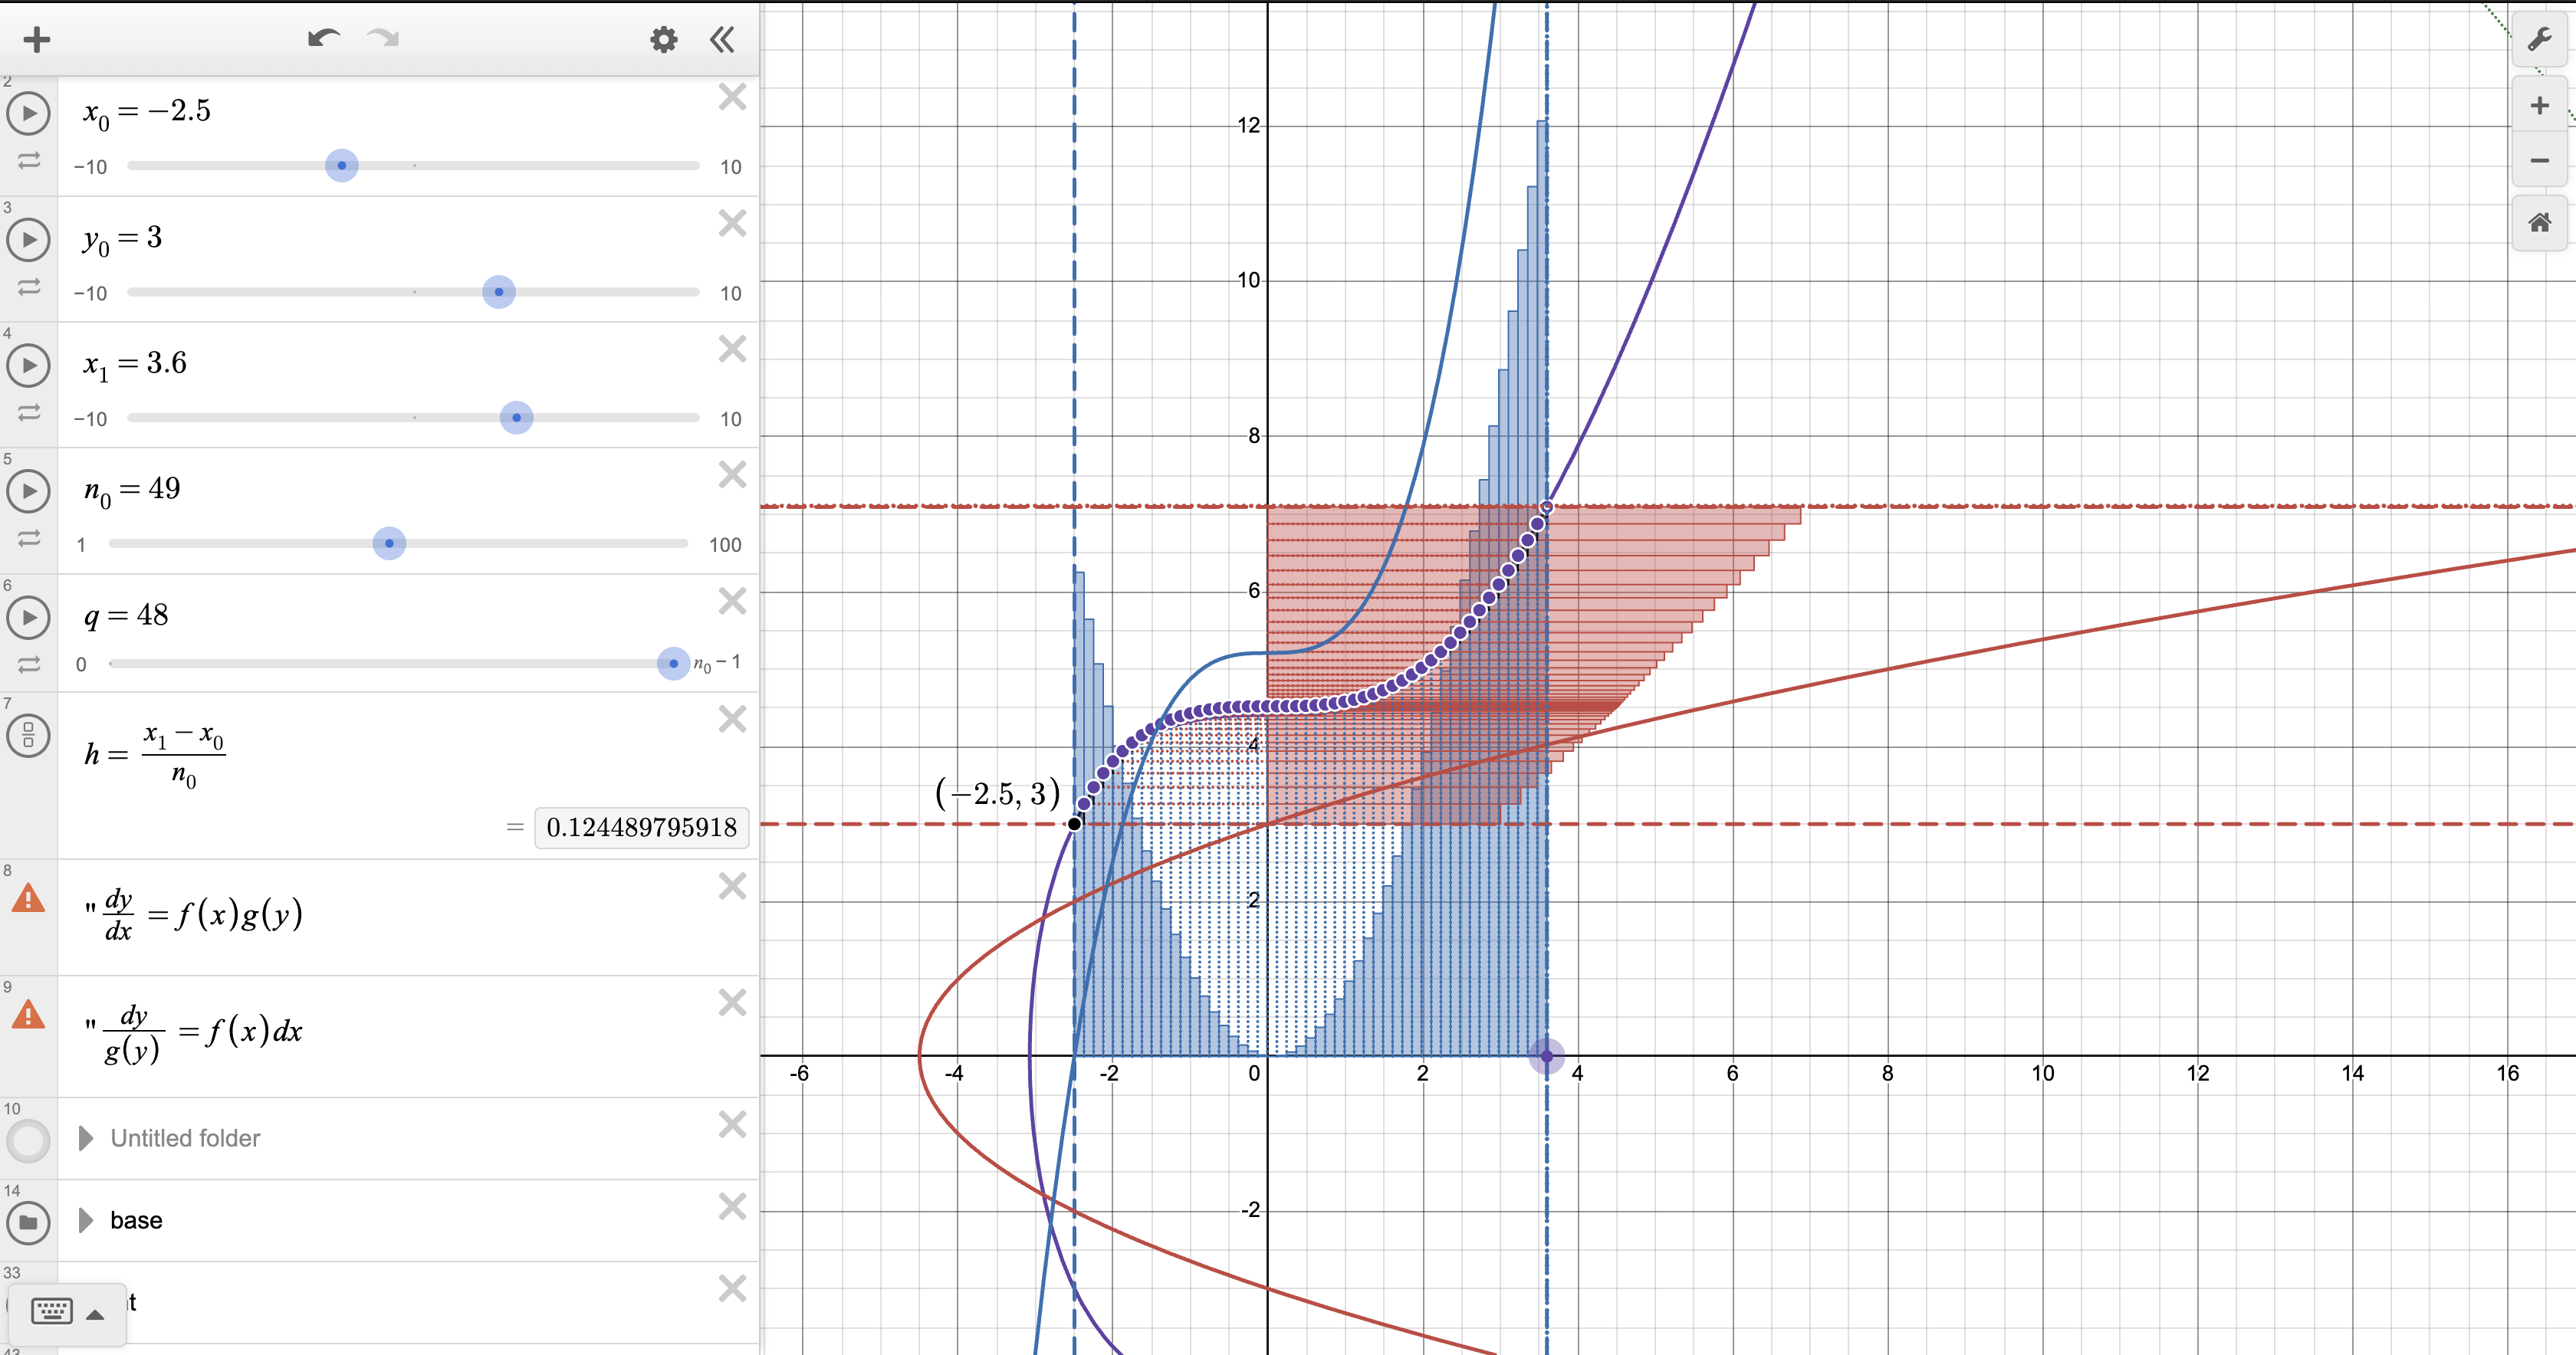Image resolution: width=2576 pixels, height=1355 pixels.
Task: Zoom in on the graph
Action: [x=2539, y=106]
